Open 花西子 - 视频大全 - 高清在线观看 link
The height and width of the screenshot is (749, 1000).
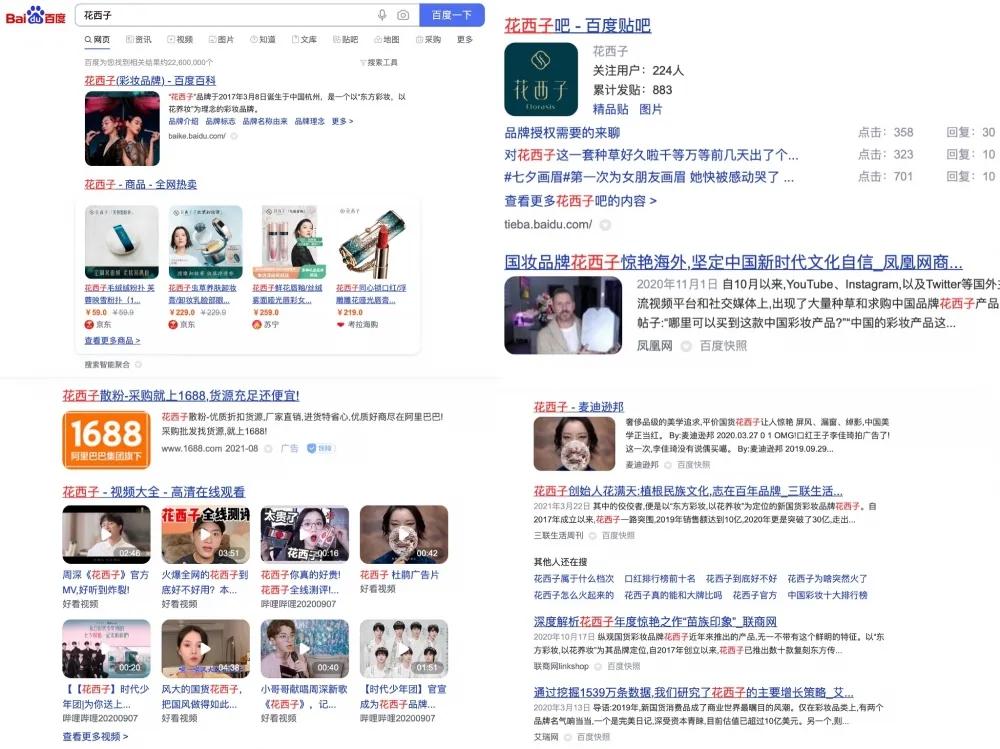pyautogui.click(x=154, y=492)
